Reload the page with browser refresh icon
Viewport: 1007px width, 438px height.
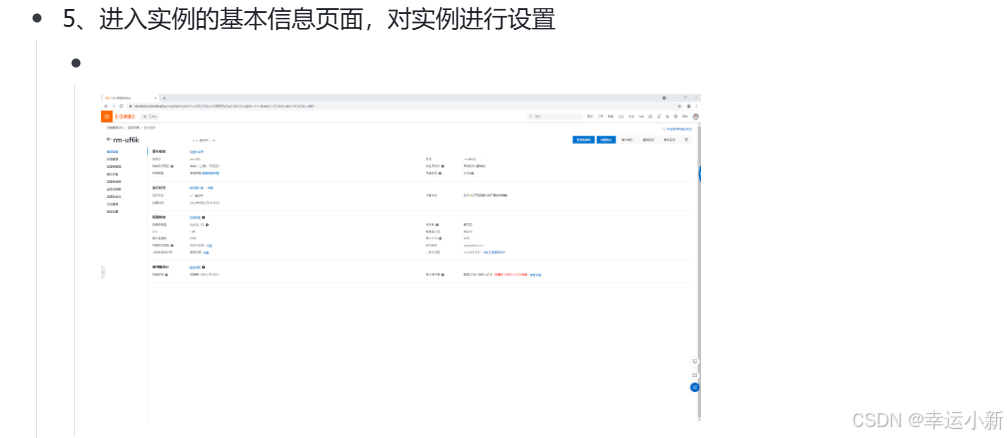point(121,106)
